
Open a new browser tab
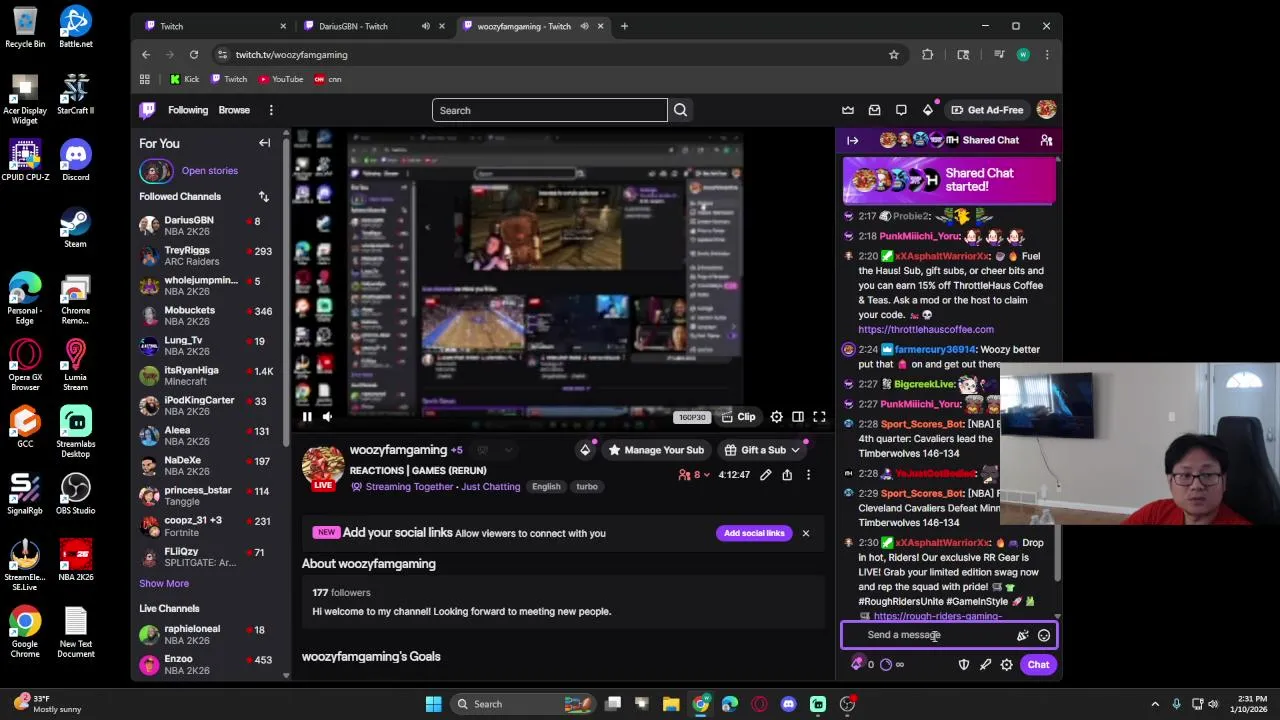624,26
